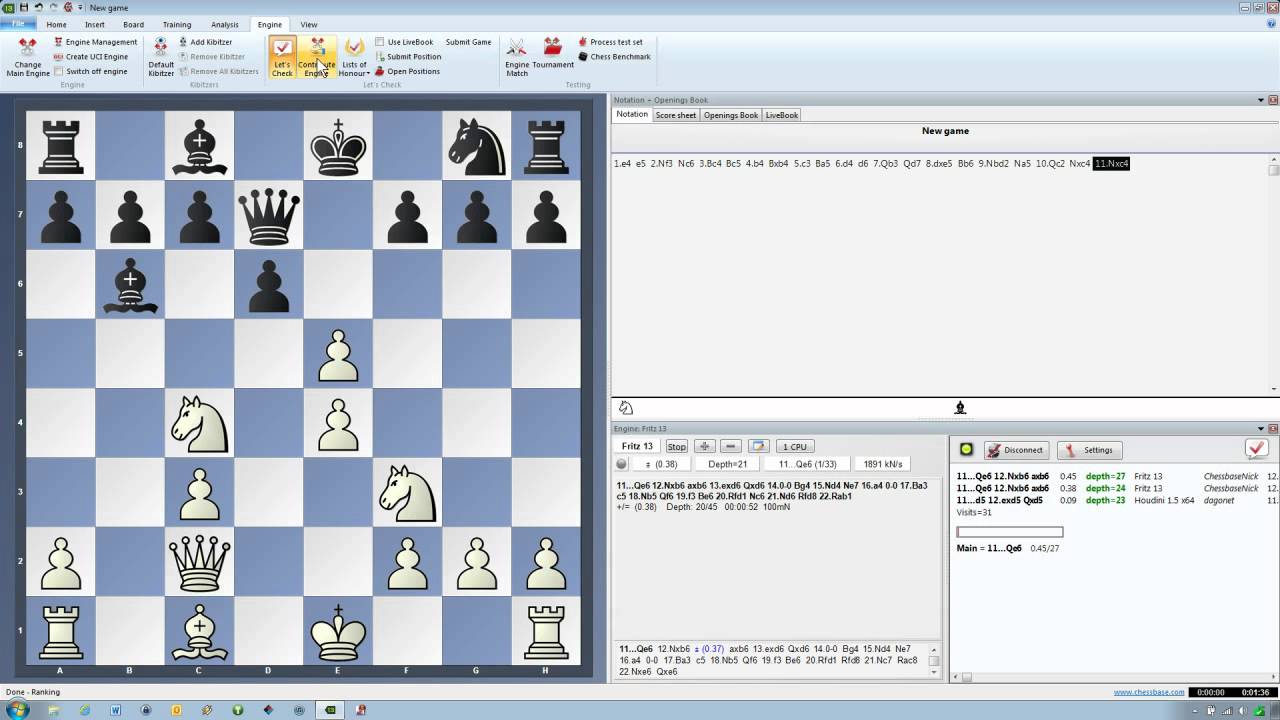Click the undo icon in title bar
This screenshot has height=720, width=1280.
39,7
